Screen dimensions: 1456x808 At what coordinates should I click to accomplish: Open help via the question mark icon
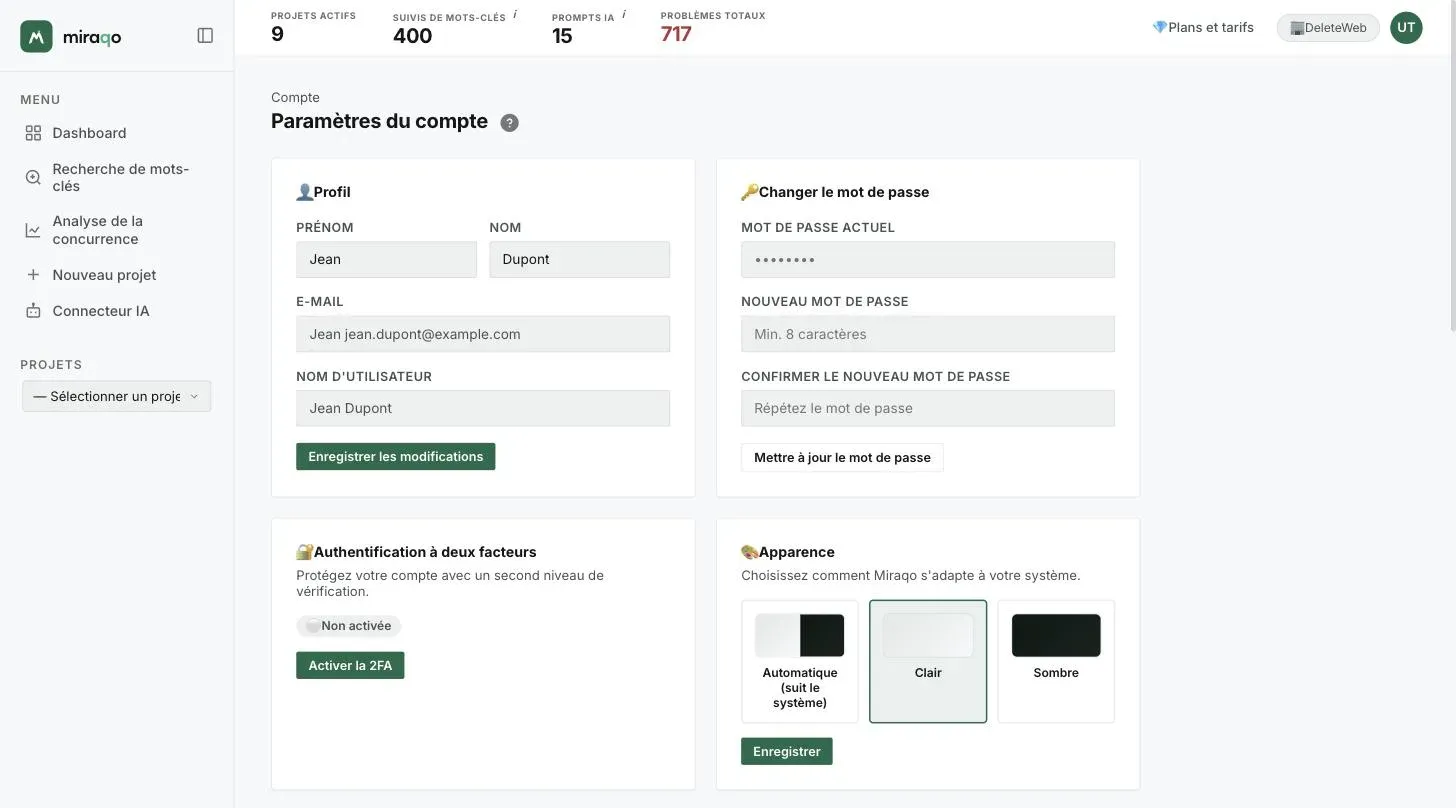pyautogui.click(x=509, y=123)
